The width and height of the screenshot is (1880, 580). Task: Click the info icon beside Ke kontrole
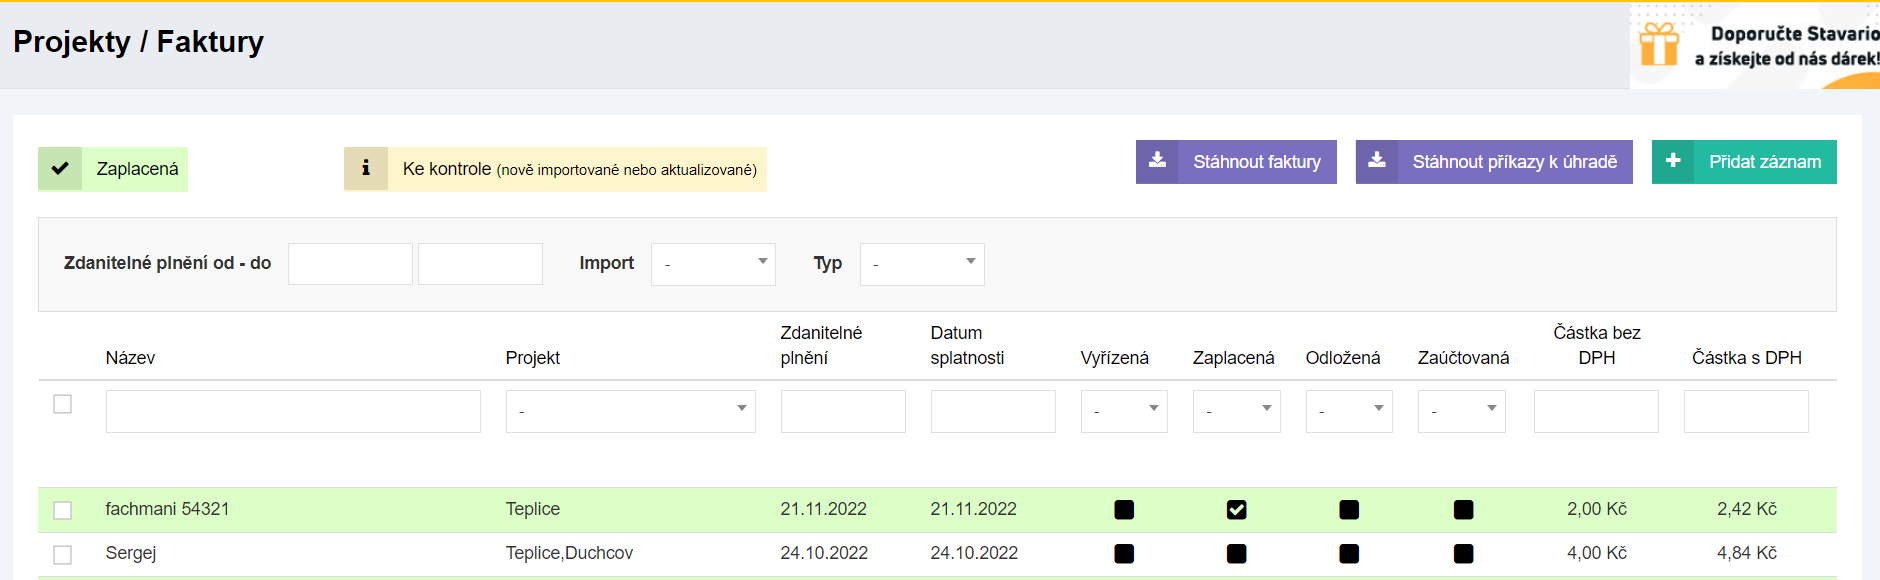(x=366, y=169)
